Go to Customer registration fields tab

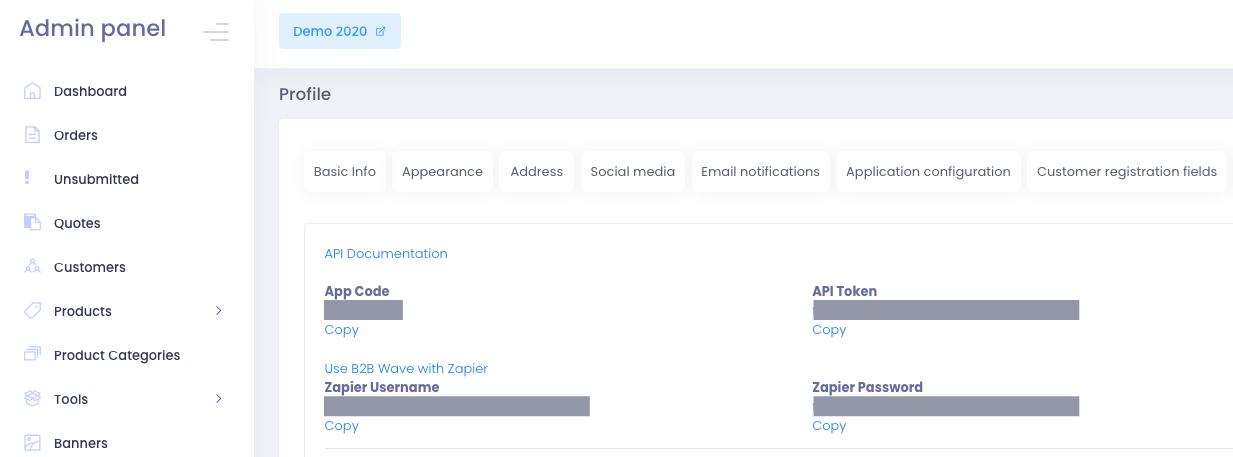(1126, 172)
